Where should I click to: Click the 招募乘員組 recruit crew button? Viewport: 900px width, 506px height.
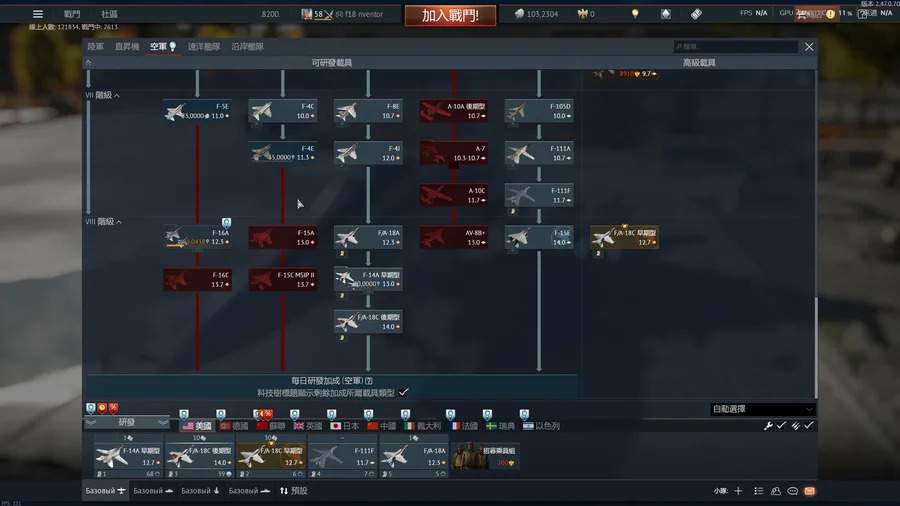(x=485, y=456)
